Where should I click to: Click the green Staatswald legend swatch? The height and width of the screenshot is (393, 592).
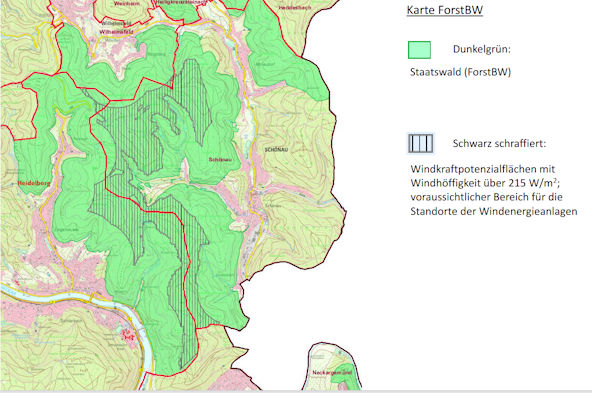[419, 50]
